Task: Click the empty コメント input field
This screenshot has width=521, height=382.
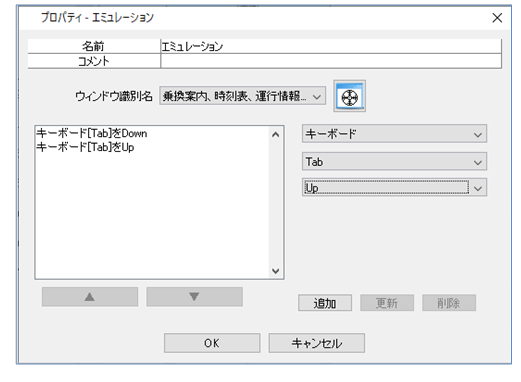Action: click(x=331, y=61)
